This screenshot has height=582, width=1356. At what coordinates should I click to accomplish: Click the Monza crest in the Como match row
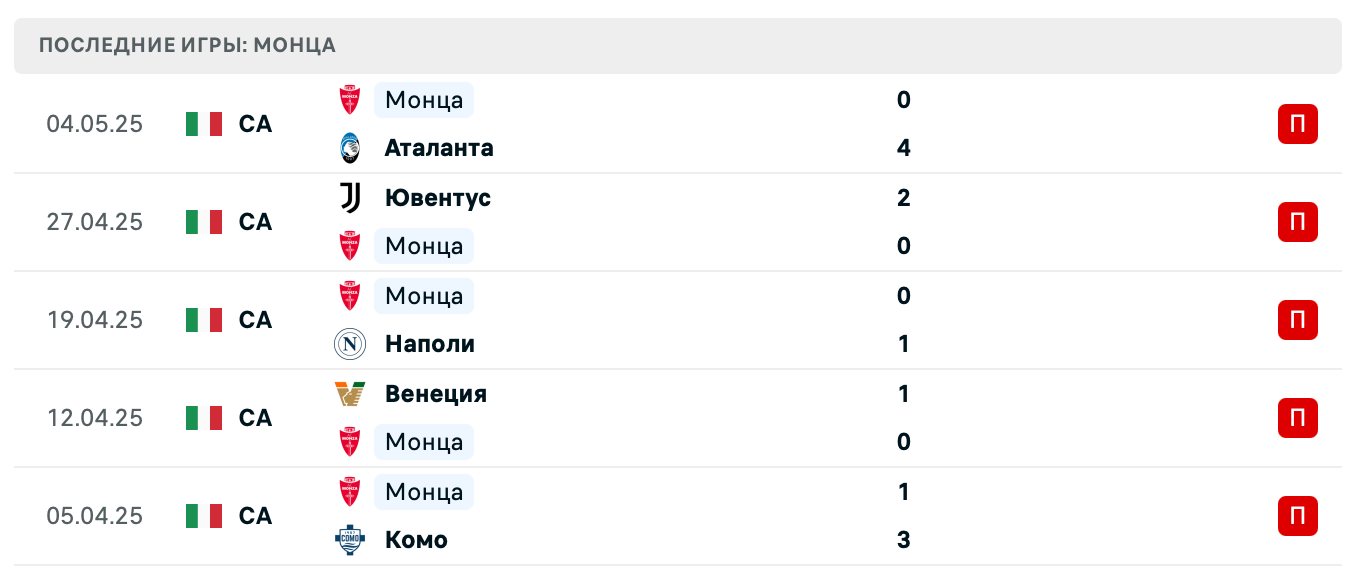[x=349, y=492]
